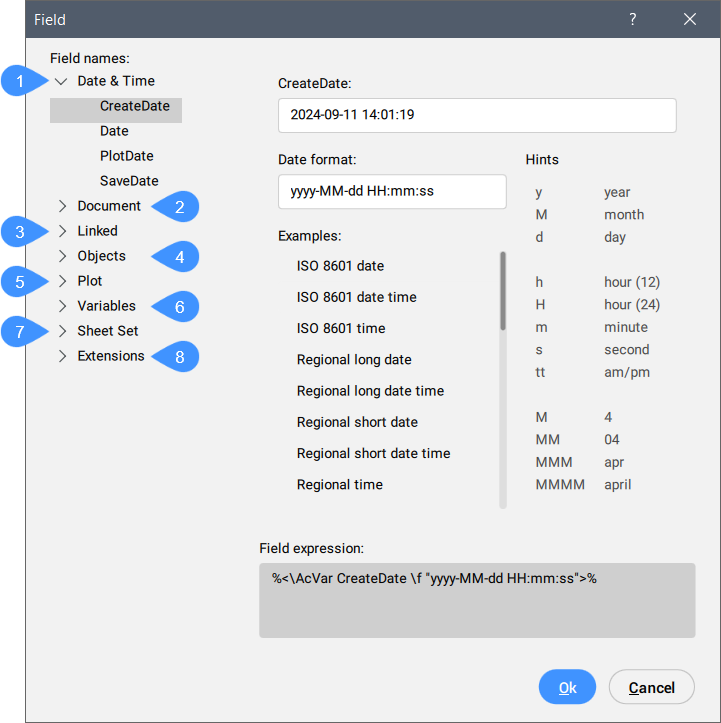Choose ISO 8601 date time example
Screen dimensions: 721x723
coord(356,297)
